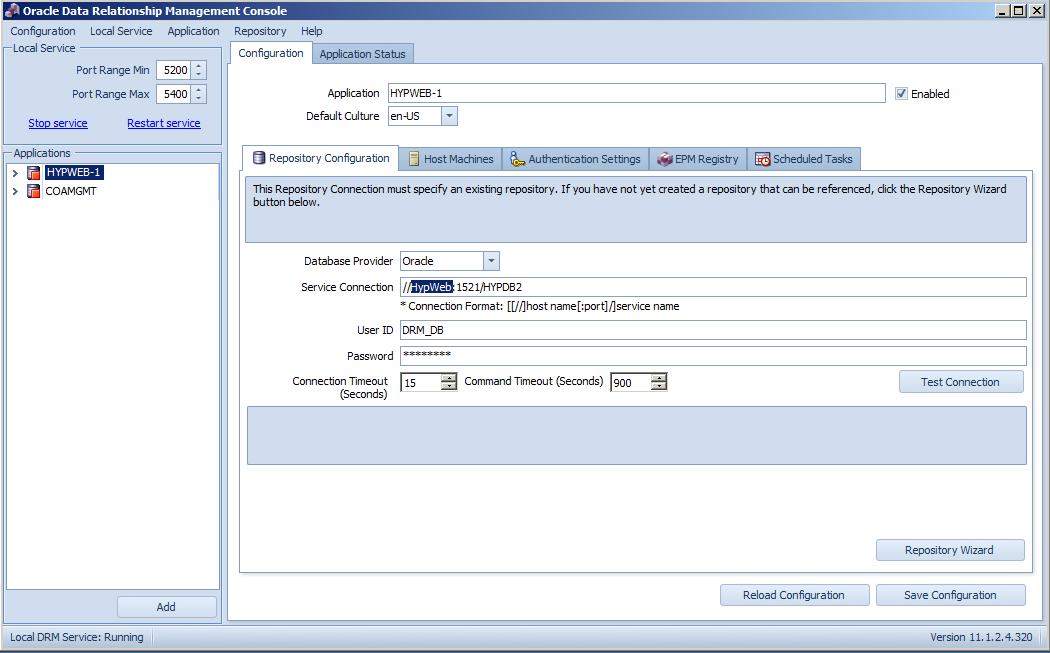1050x653 pixels.
Task: Switch to the Application Status tab
Action: click(361, 54)
